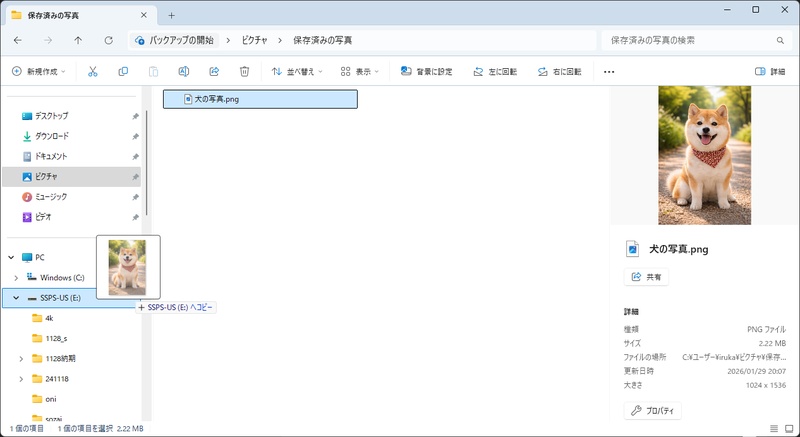Click 左に回転 rotate left button
Screen dimensions: 800x437
495,72
